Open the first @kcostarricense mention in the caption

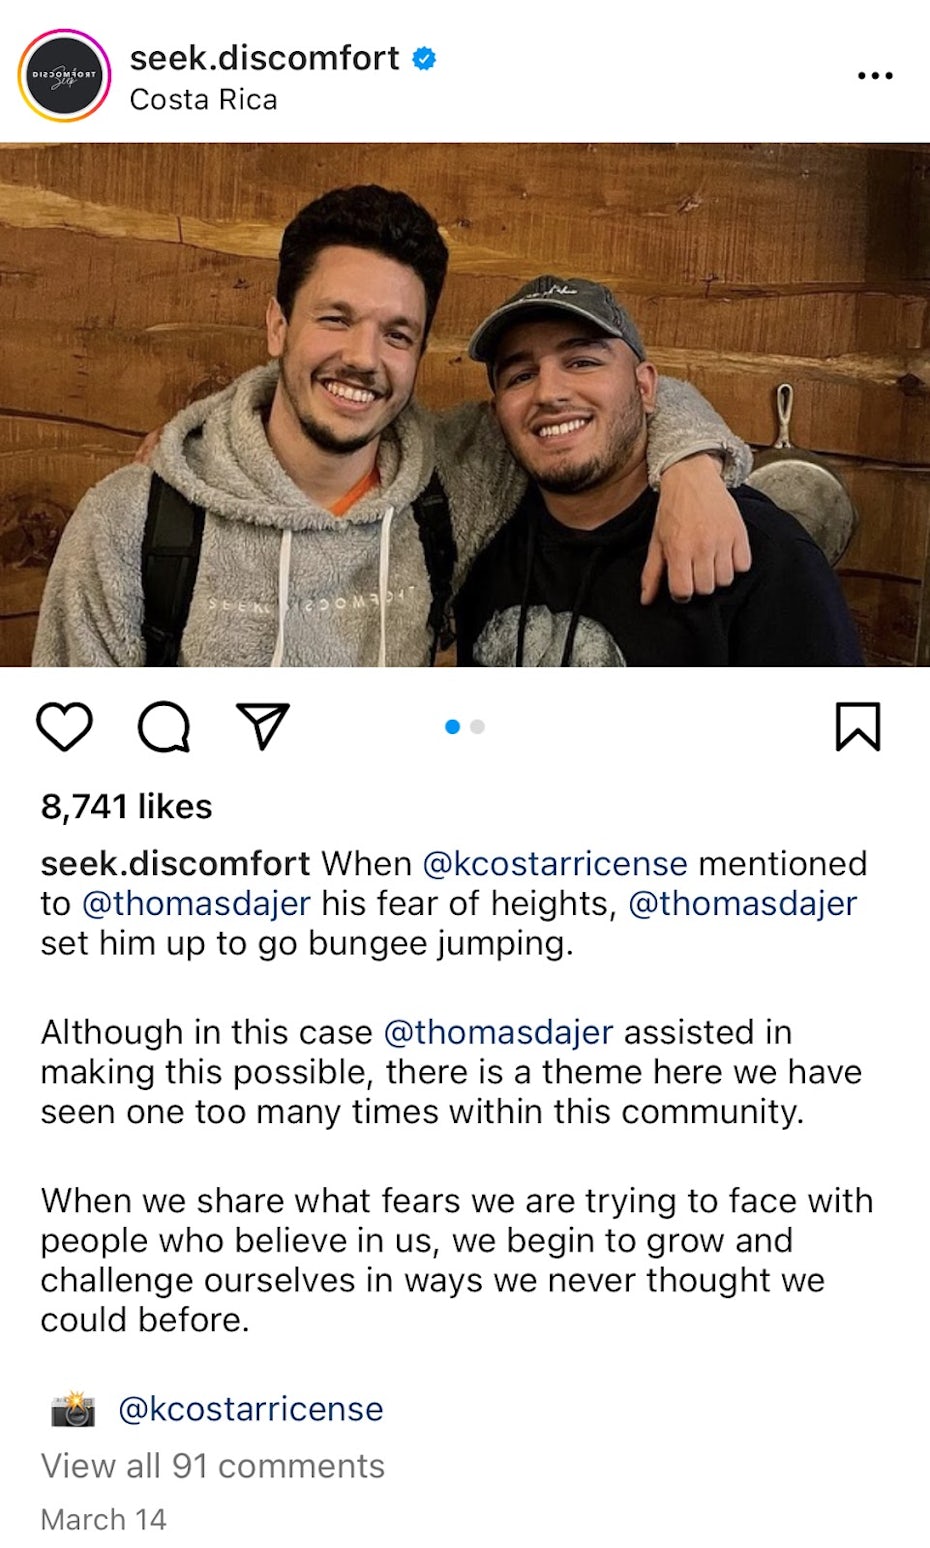555,863
